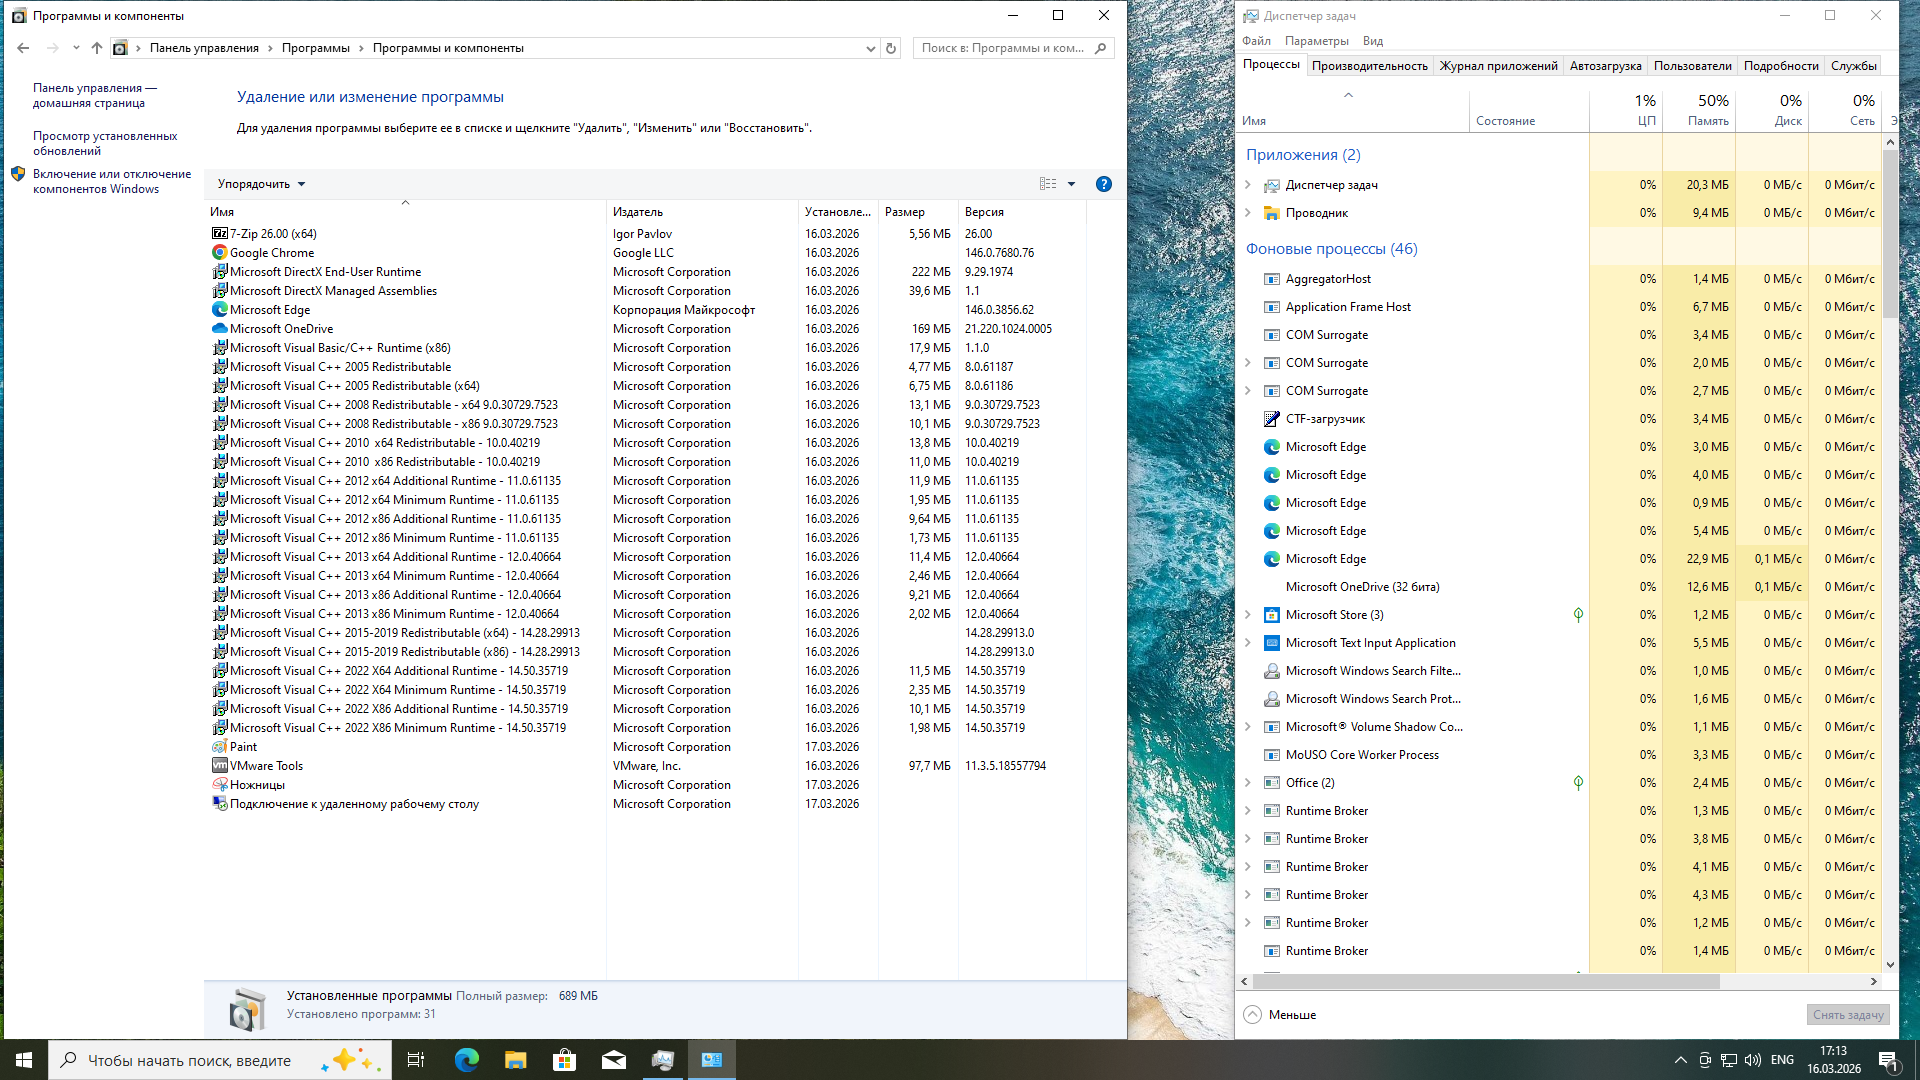Click the programs search field

point(1003,48)
